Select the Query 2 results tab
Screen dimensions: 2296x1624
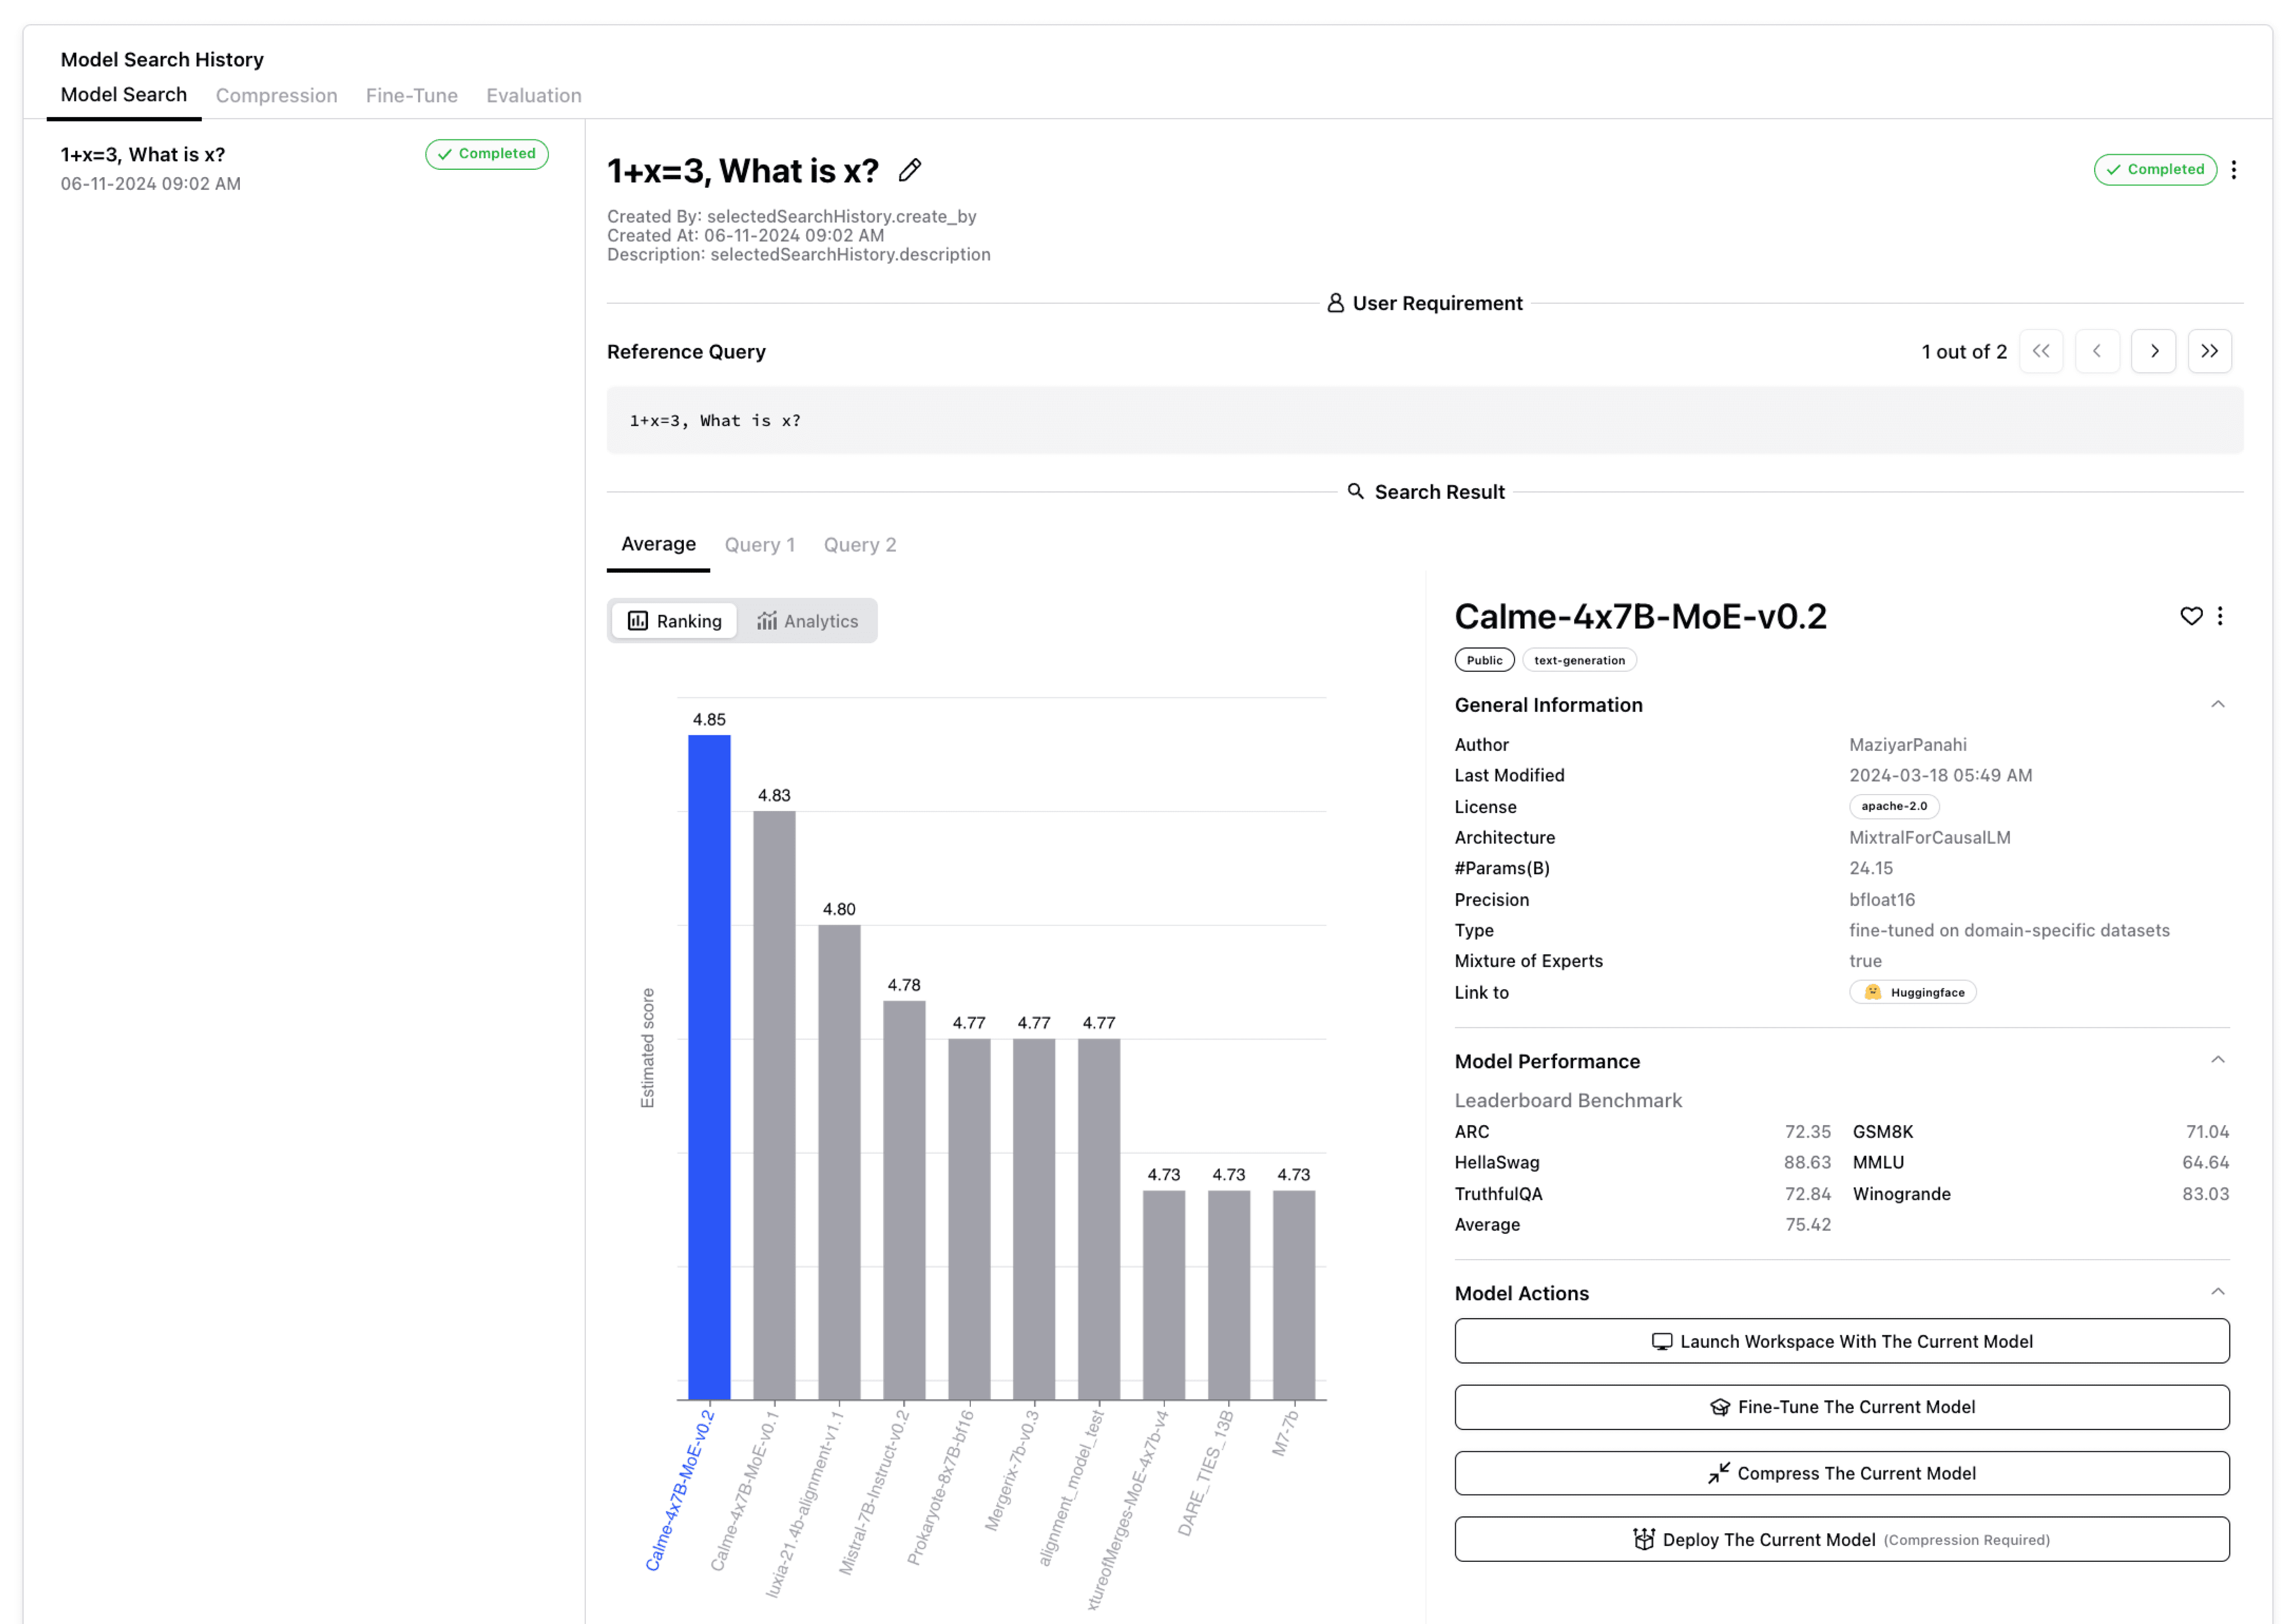tap(859, 545)
